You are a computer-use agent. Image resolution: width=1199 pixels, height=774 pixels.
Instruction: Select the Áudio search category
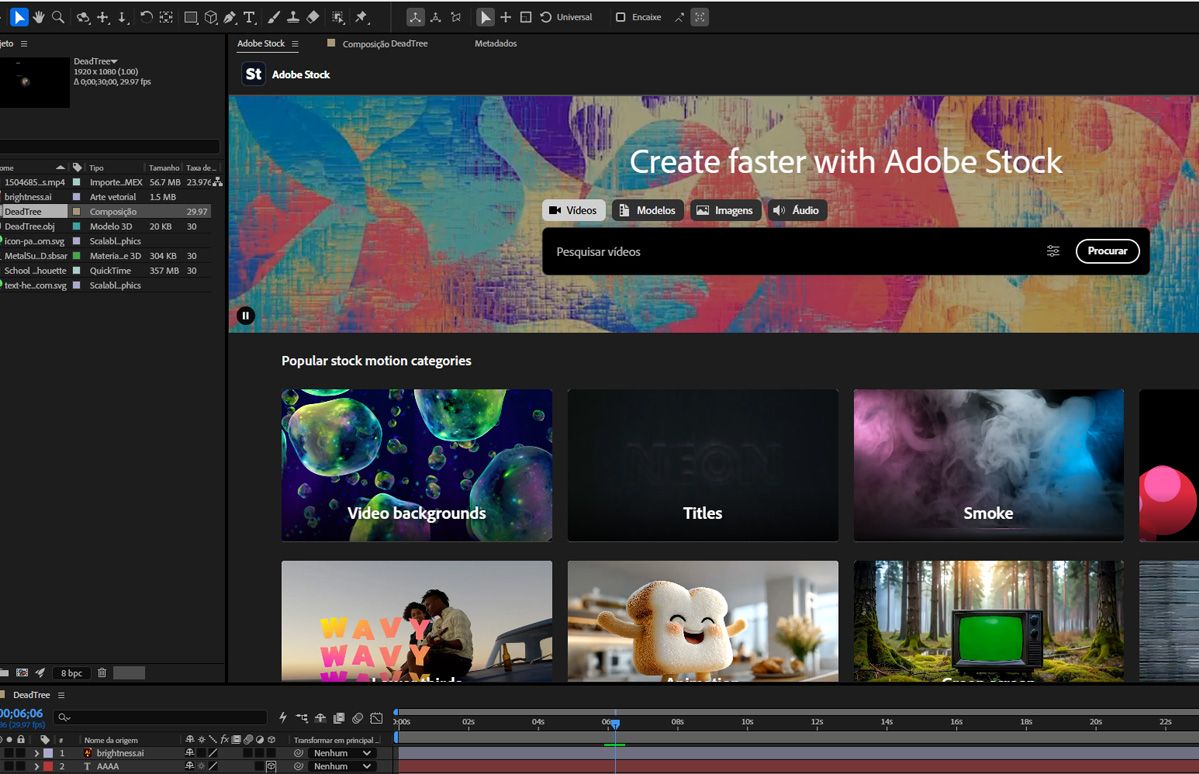796,210
